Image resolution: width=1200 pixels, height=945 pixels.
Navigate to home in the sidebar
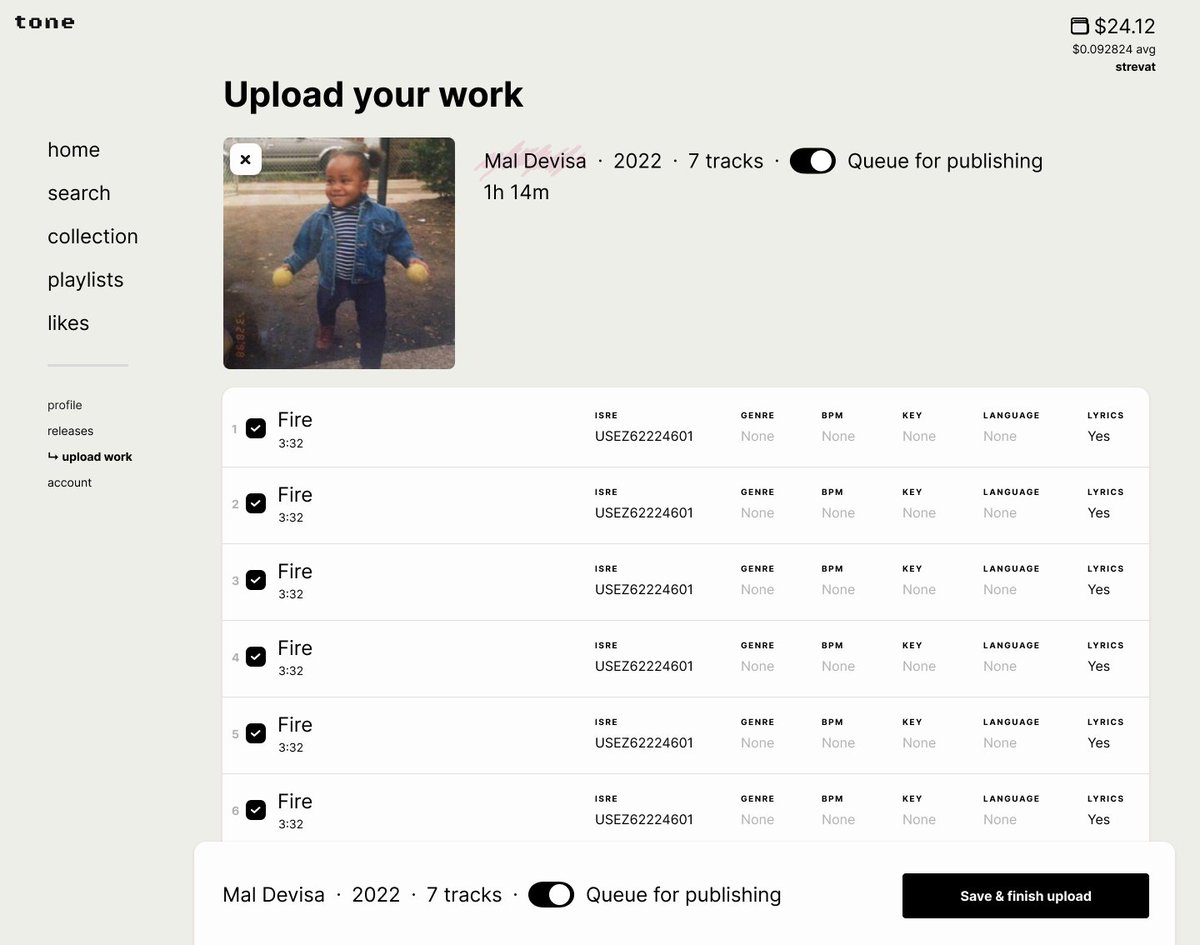click(x=73, y=150)
